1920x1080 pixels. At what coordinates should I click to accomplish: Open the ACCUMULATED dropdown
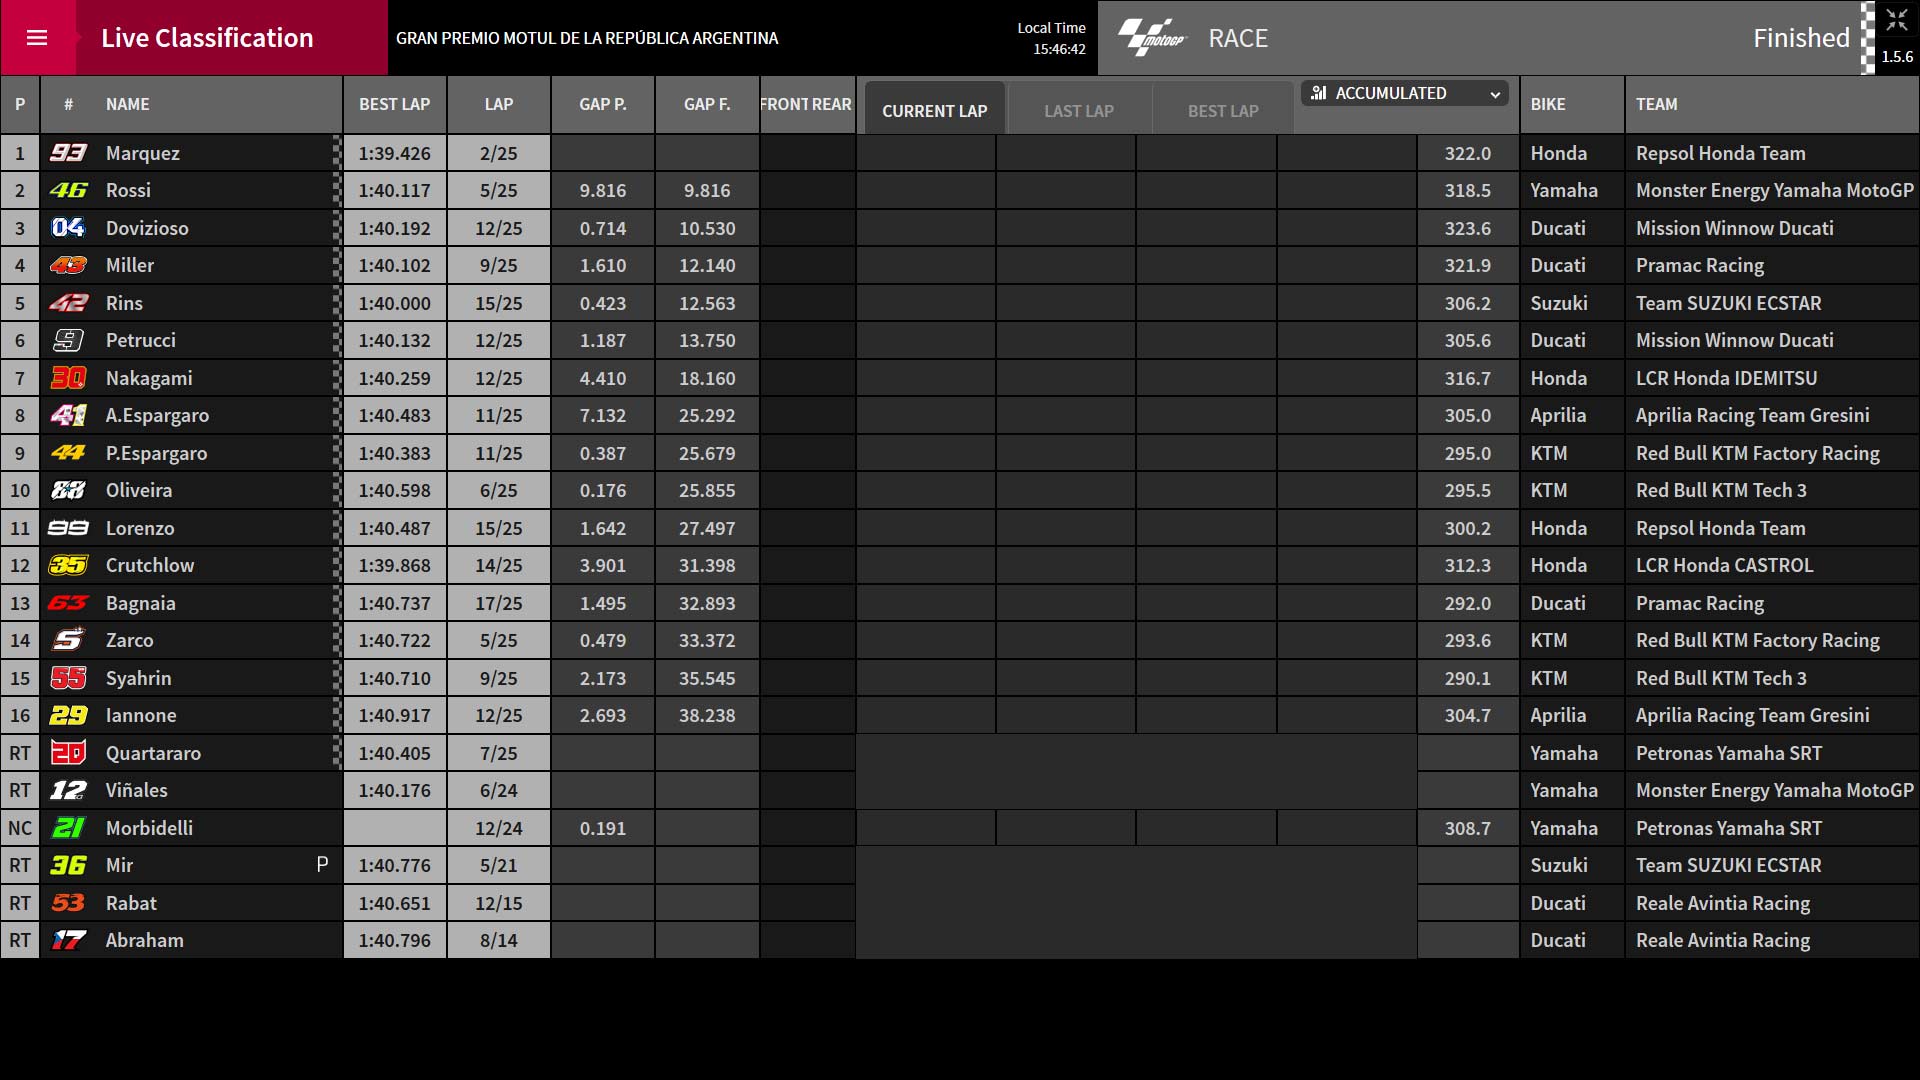click(x=1406, y=93)
